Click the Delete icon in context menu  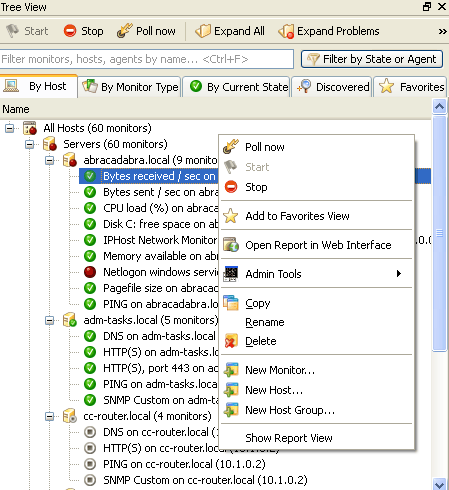click(x=231, y=341)
